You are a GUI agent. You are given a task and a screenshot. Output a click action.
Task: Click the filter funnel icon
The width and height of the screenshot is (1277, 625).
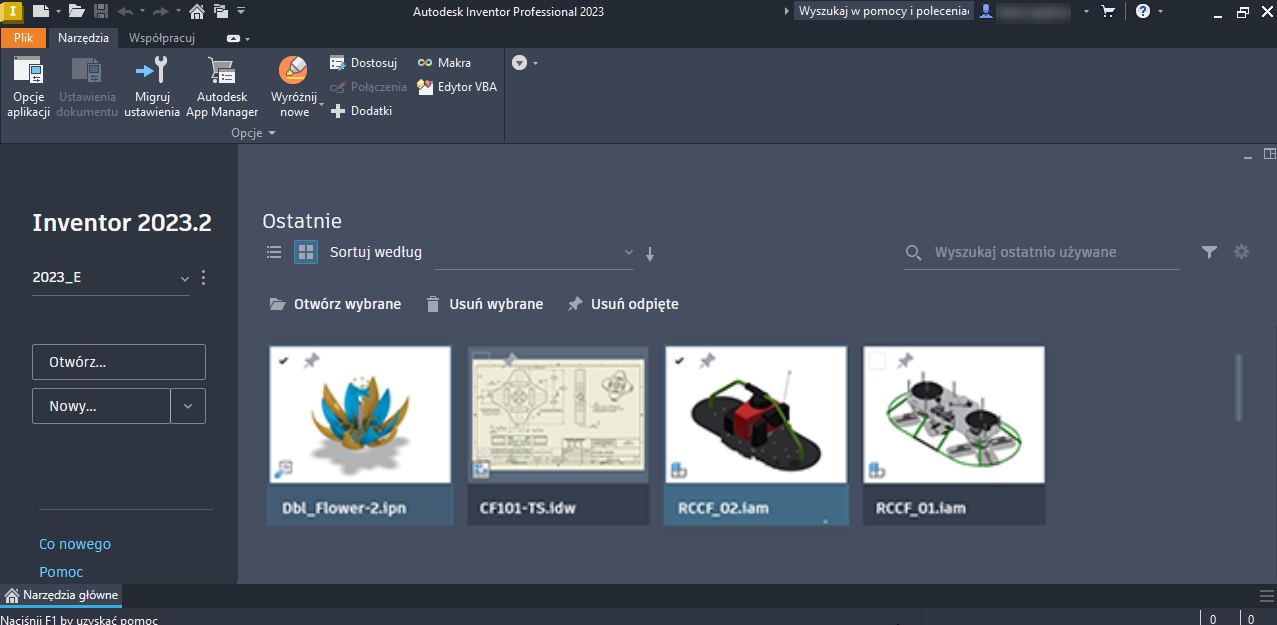pos(1209,252)
